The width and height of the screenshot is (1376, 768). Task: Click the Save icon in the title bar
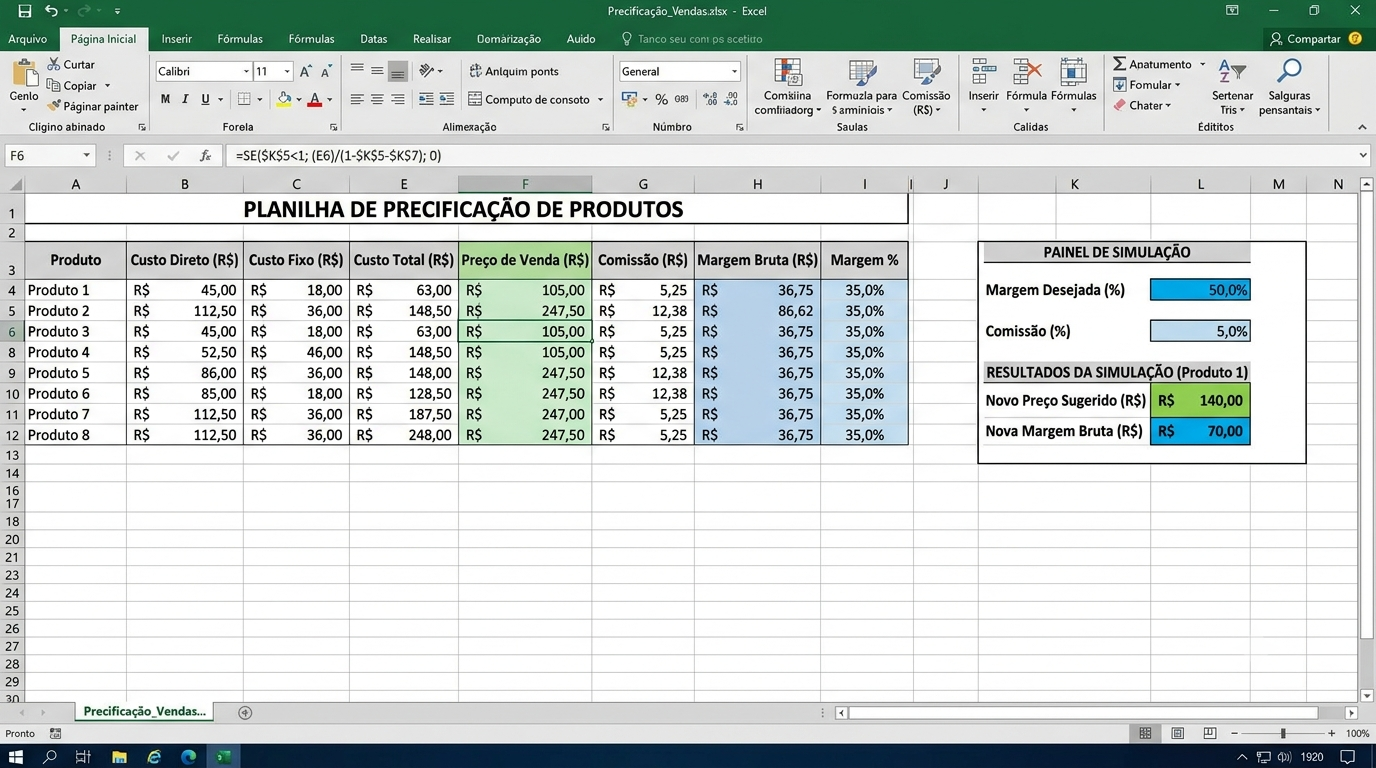coord(24,11)
